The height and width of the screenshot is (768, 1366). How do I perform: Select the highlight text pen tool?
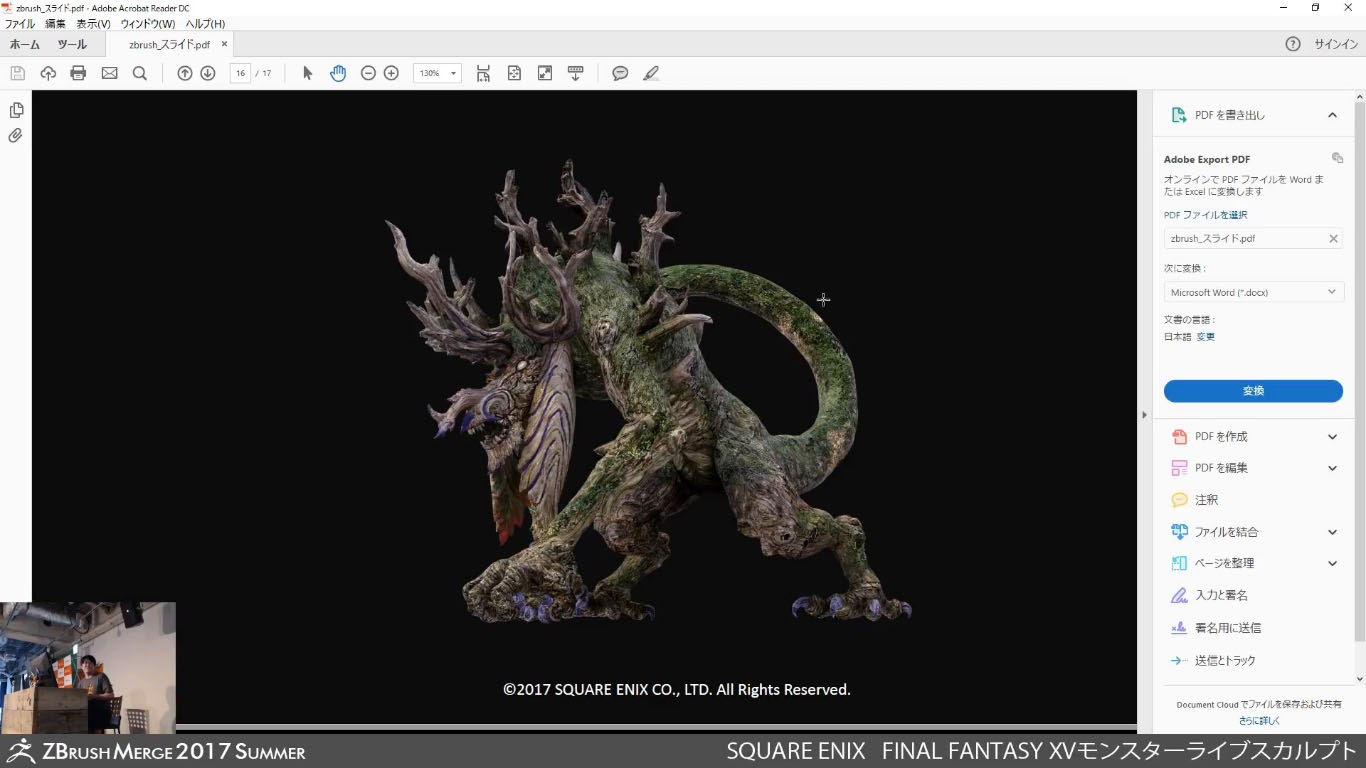[651, 73]
